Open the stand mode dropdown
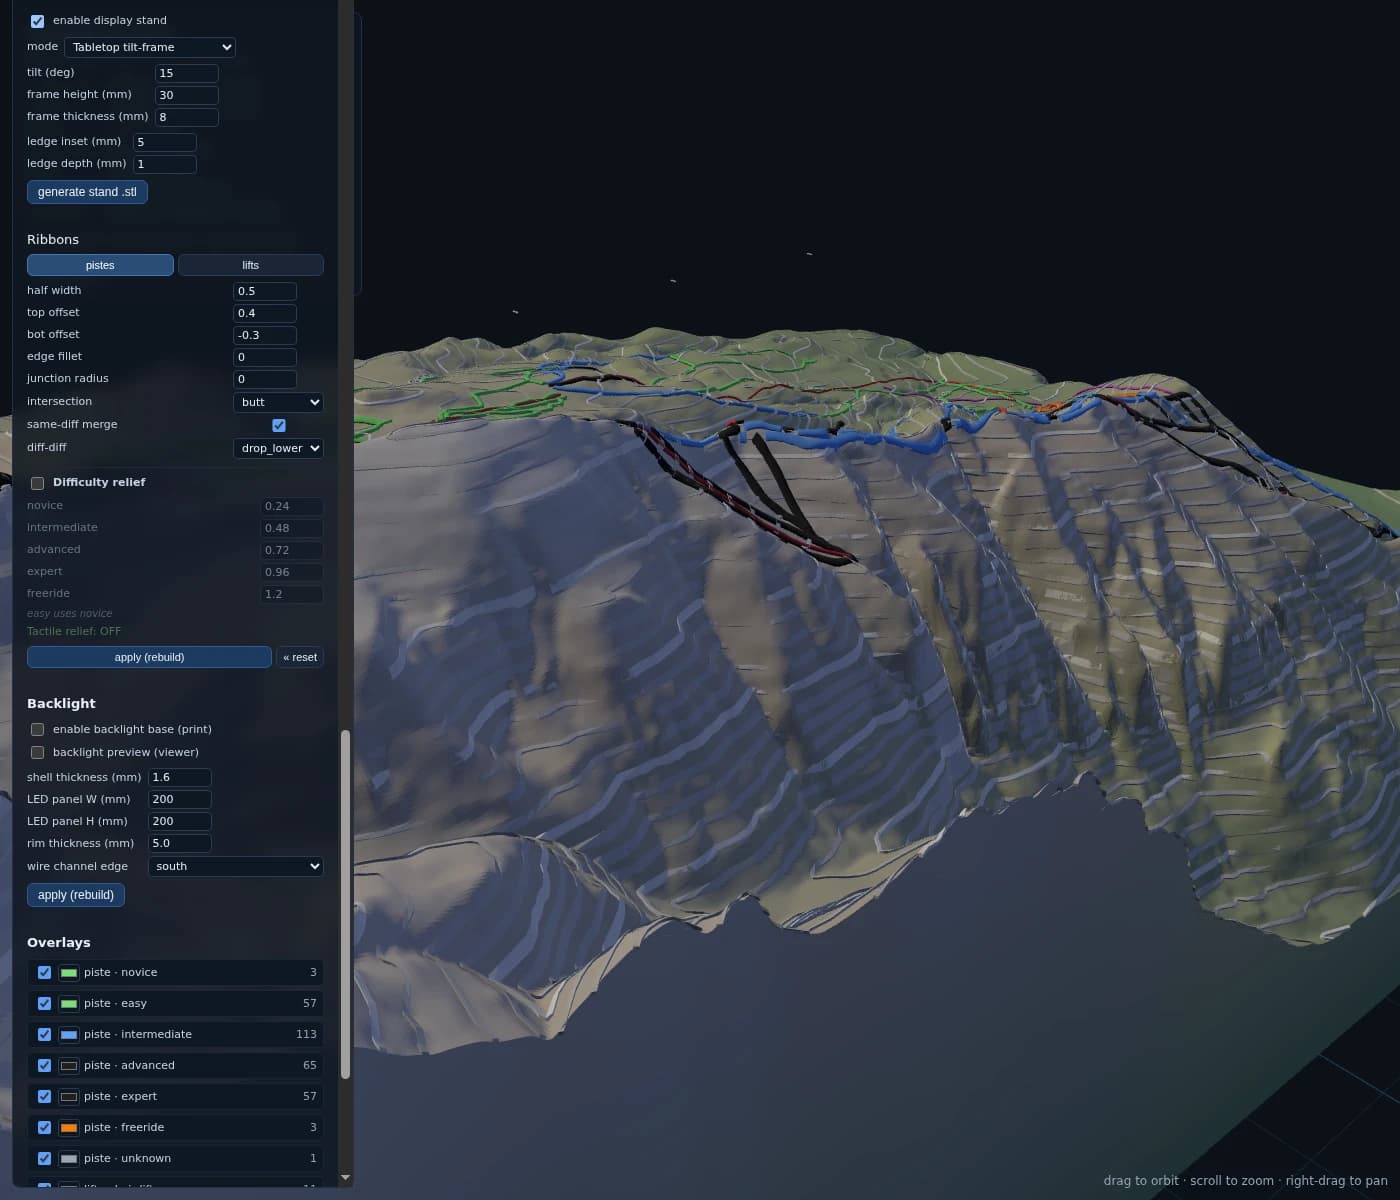 (x=150, y=47)
